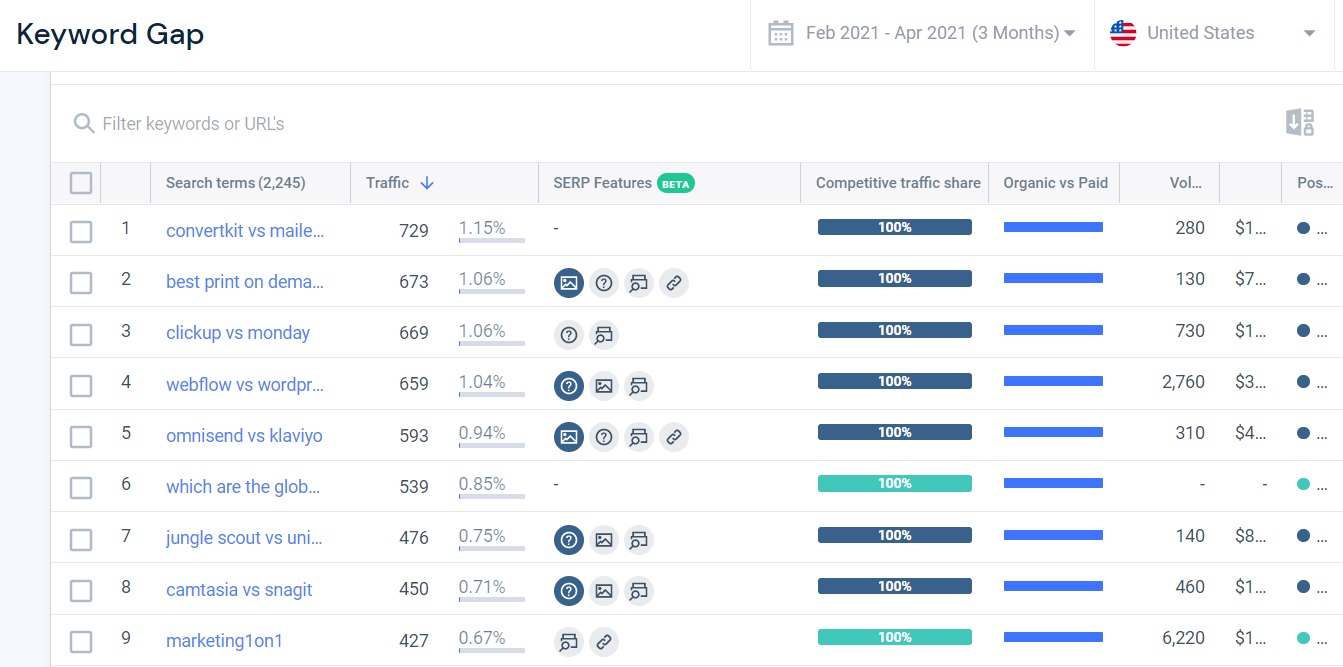The image size is (1343, 667).
Task: Open the "omnisend vs klaviyo" keyword link
Action: (244, 436)
